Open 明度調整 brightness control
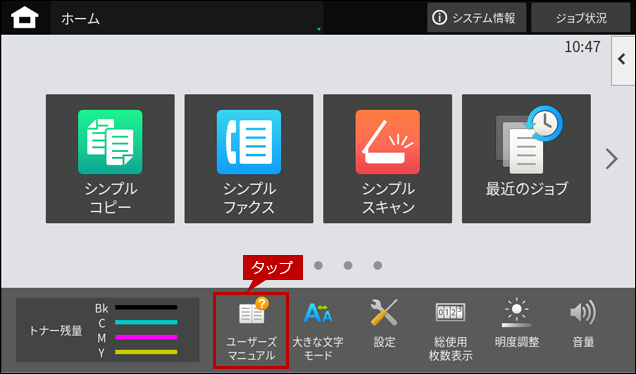 [517, 324]
